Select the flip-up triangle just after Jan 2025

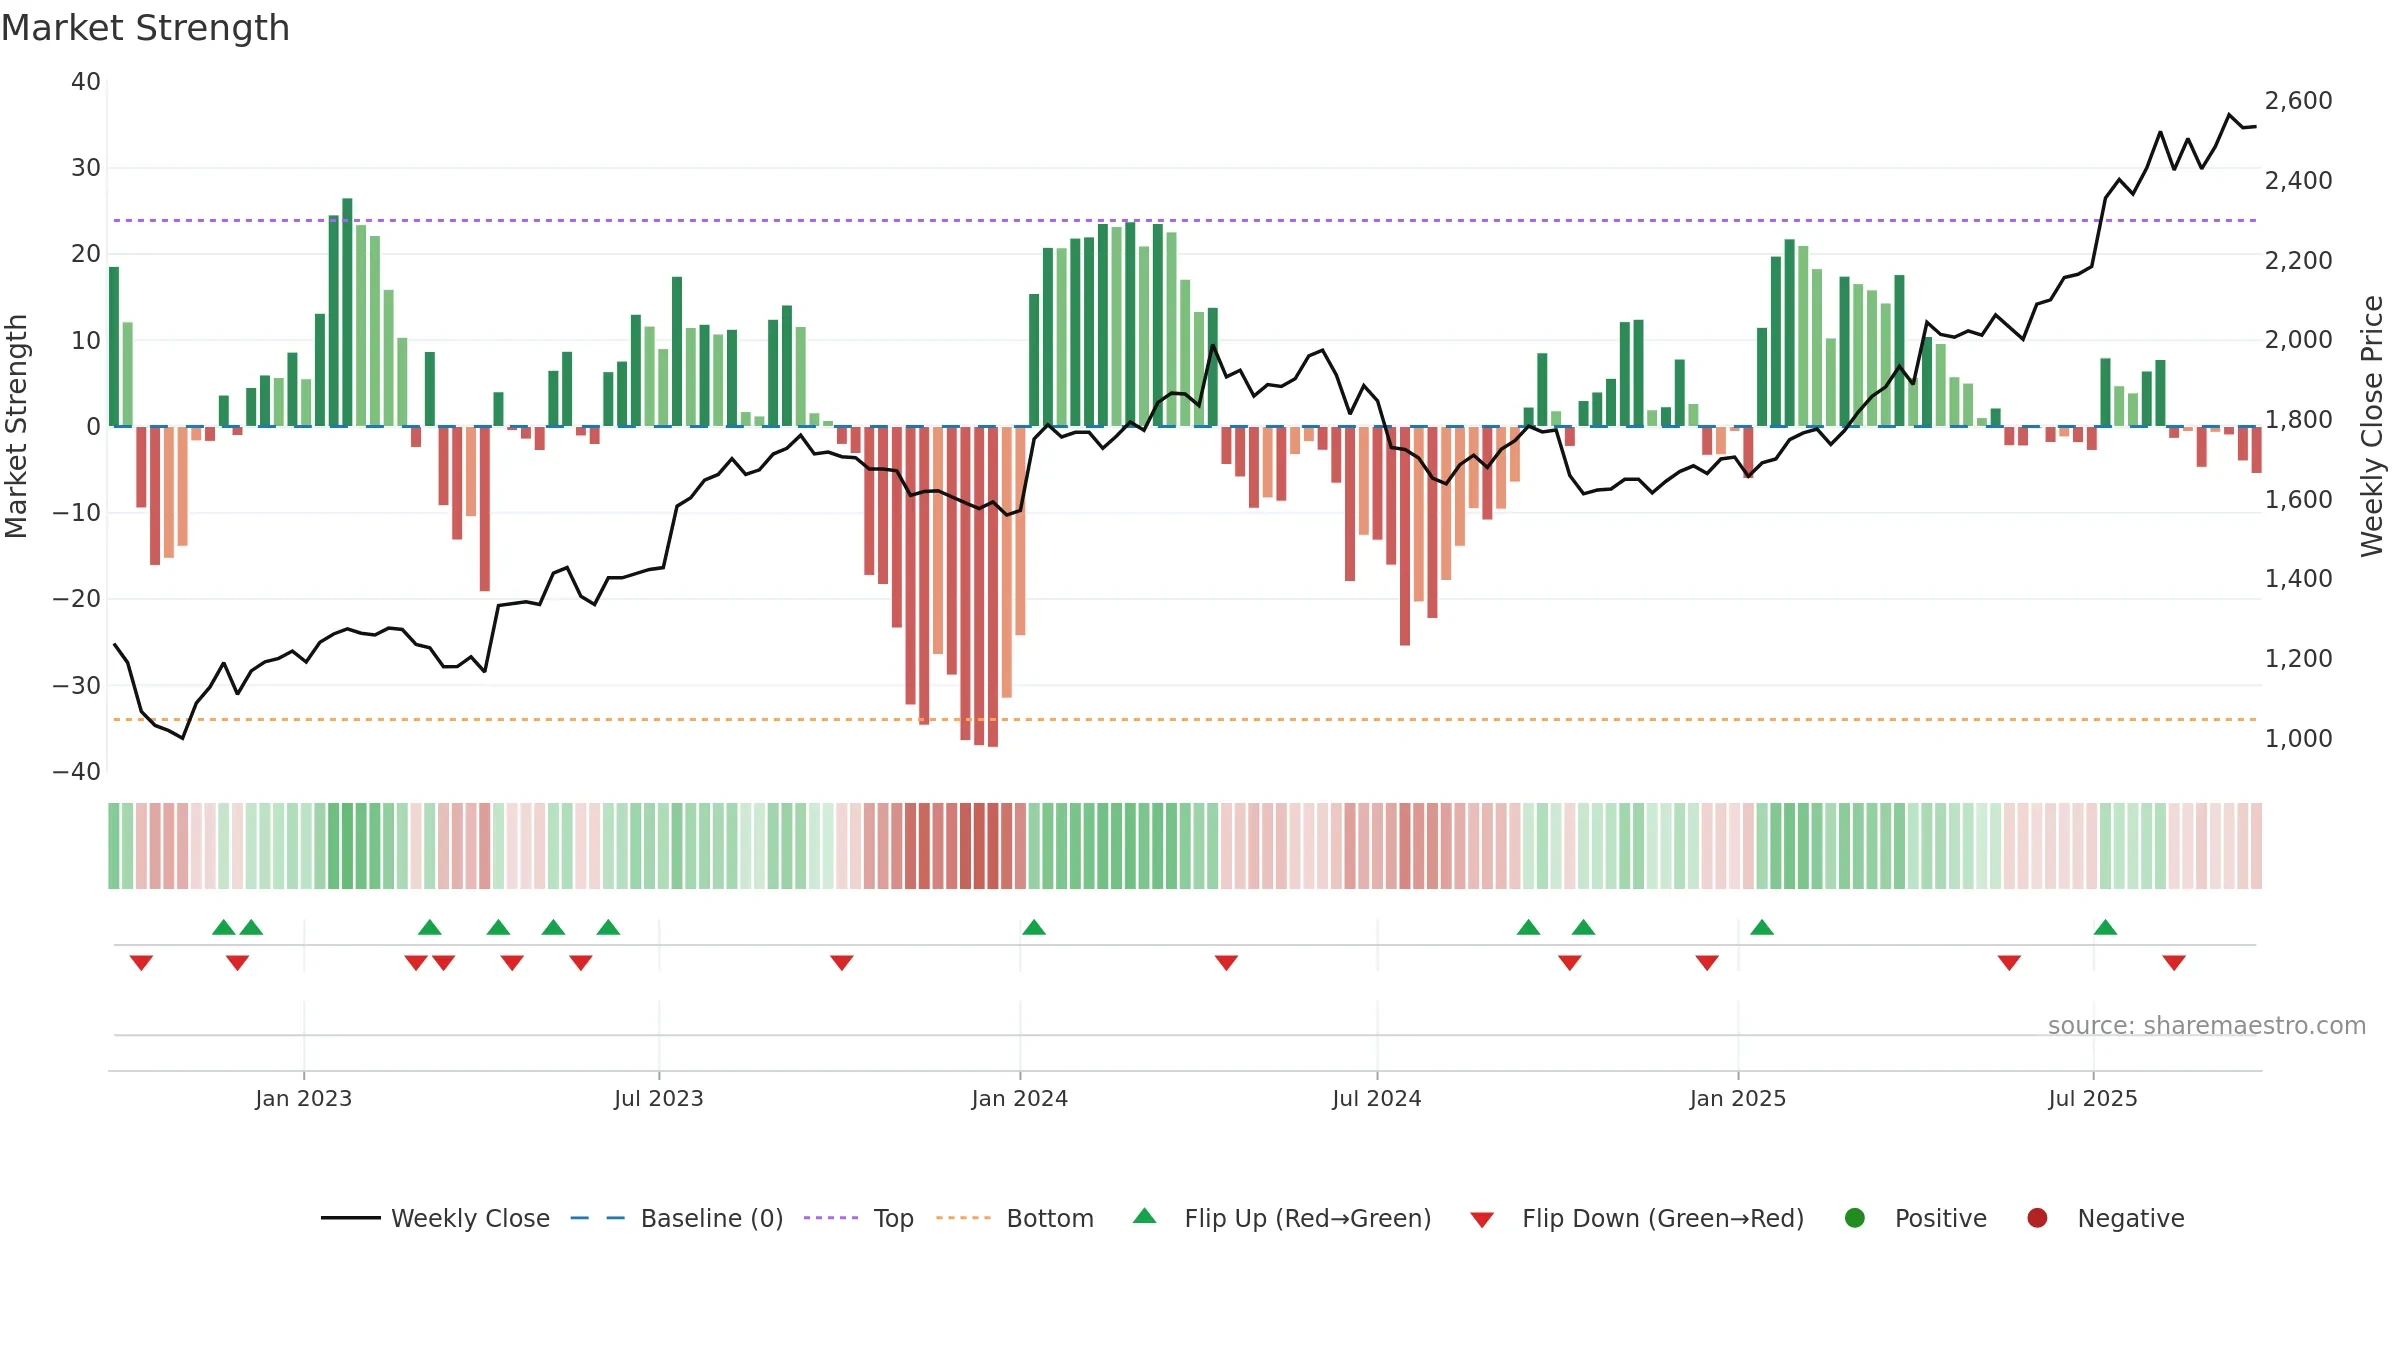pos(1762,928)
